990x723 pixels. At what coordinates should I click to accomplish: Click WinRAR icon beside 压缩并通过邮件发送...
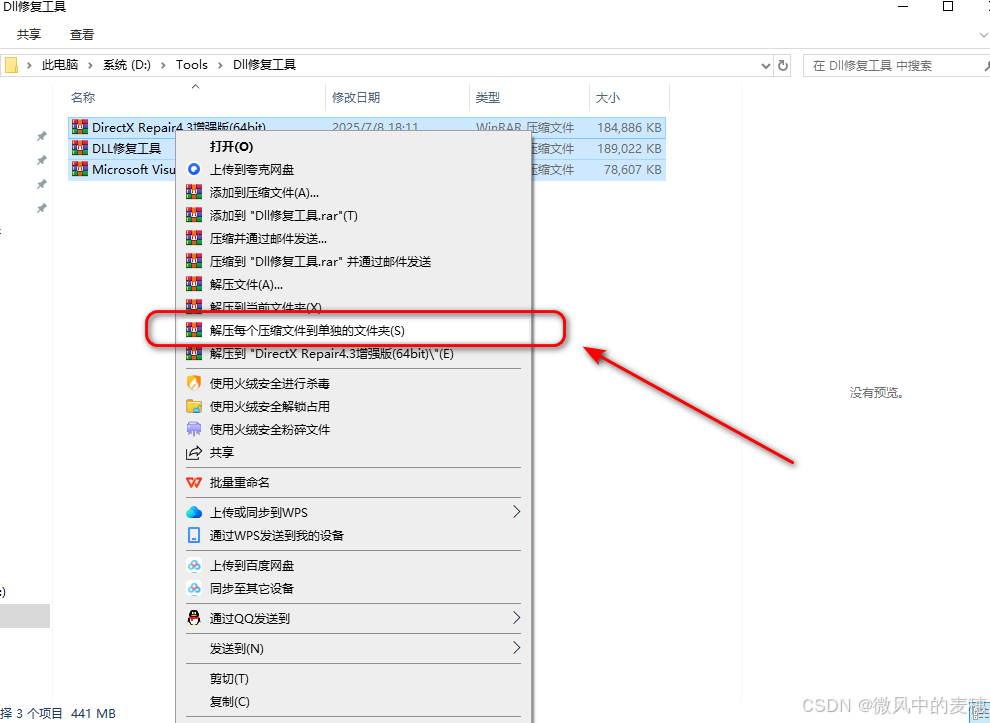(194, 238)
